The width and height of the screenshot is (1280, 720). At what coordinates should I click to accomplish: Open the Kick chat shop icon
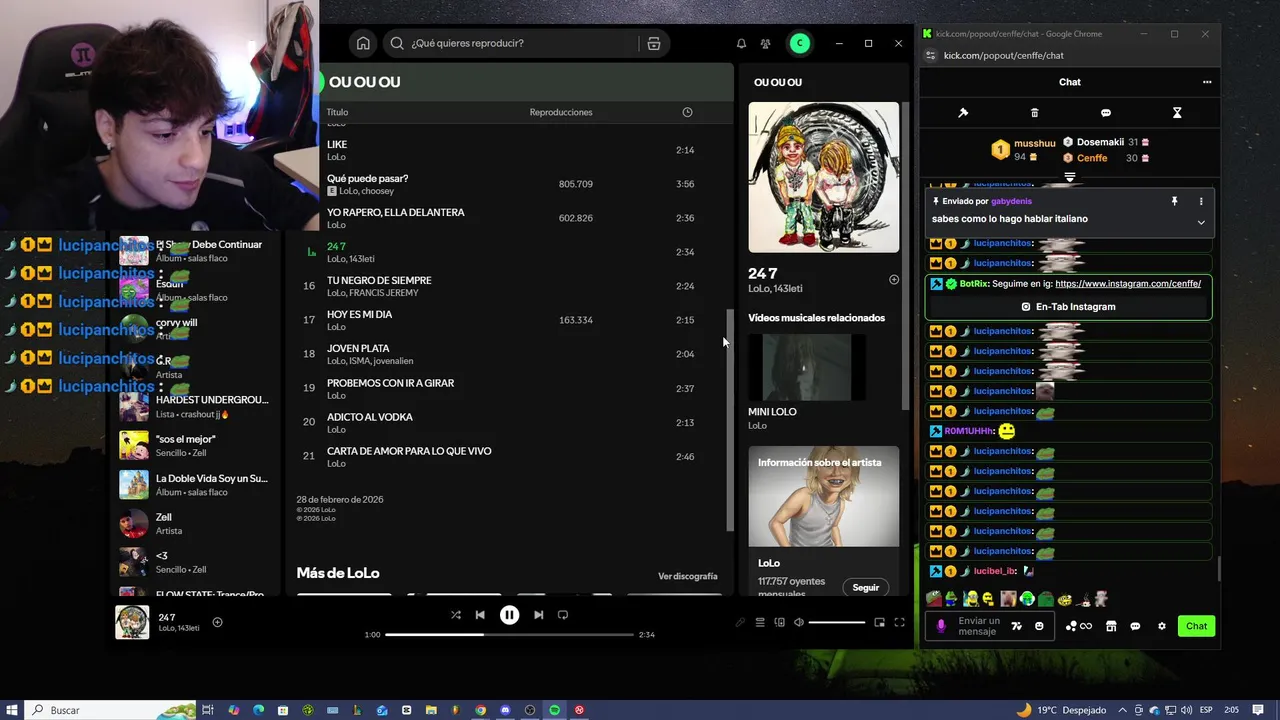coord(1111,626)
